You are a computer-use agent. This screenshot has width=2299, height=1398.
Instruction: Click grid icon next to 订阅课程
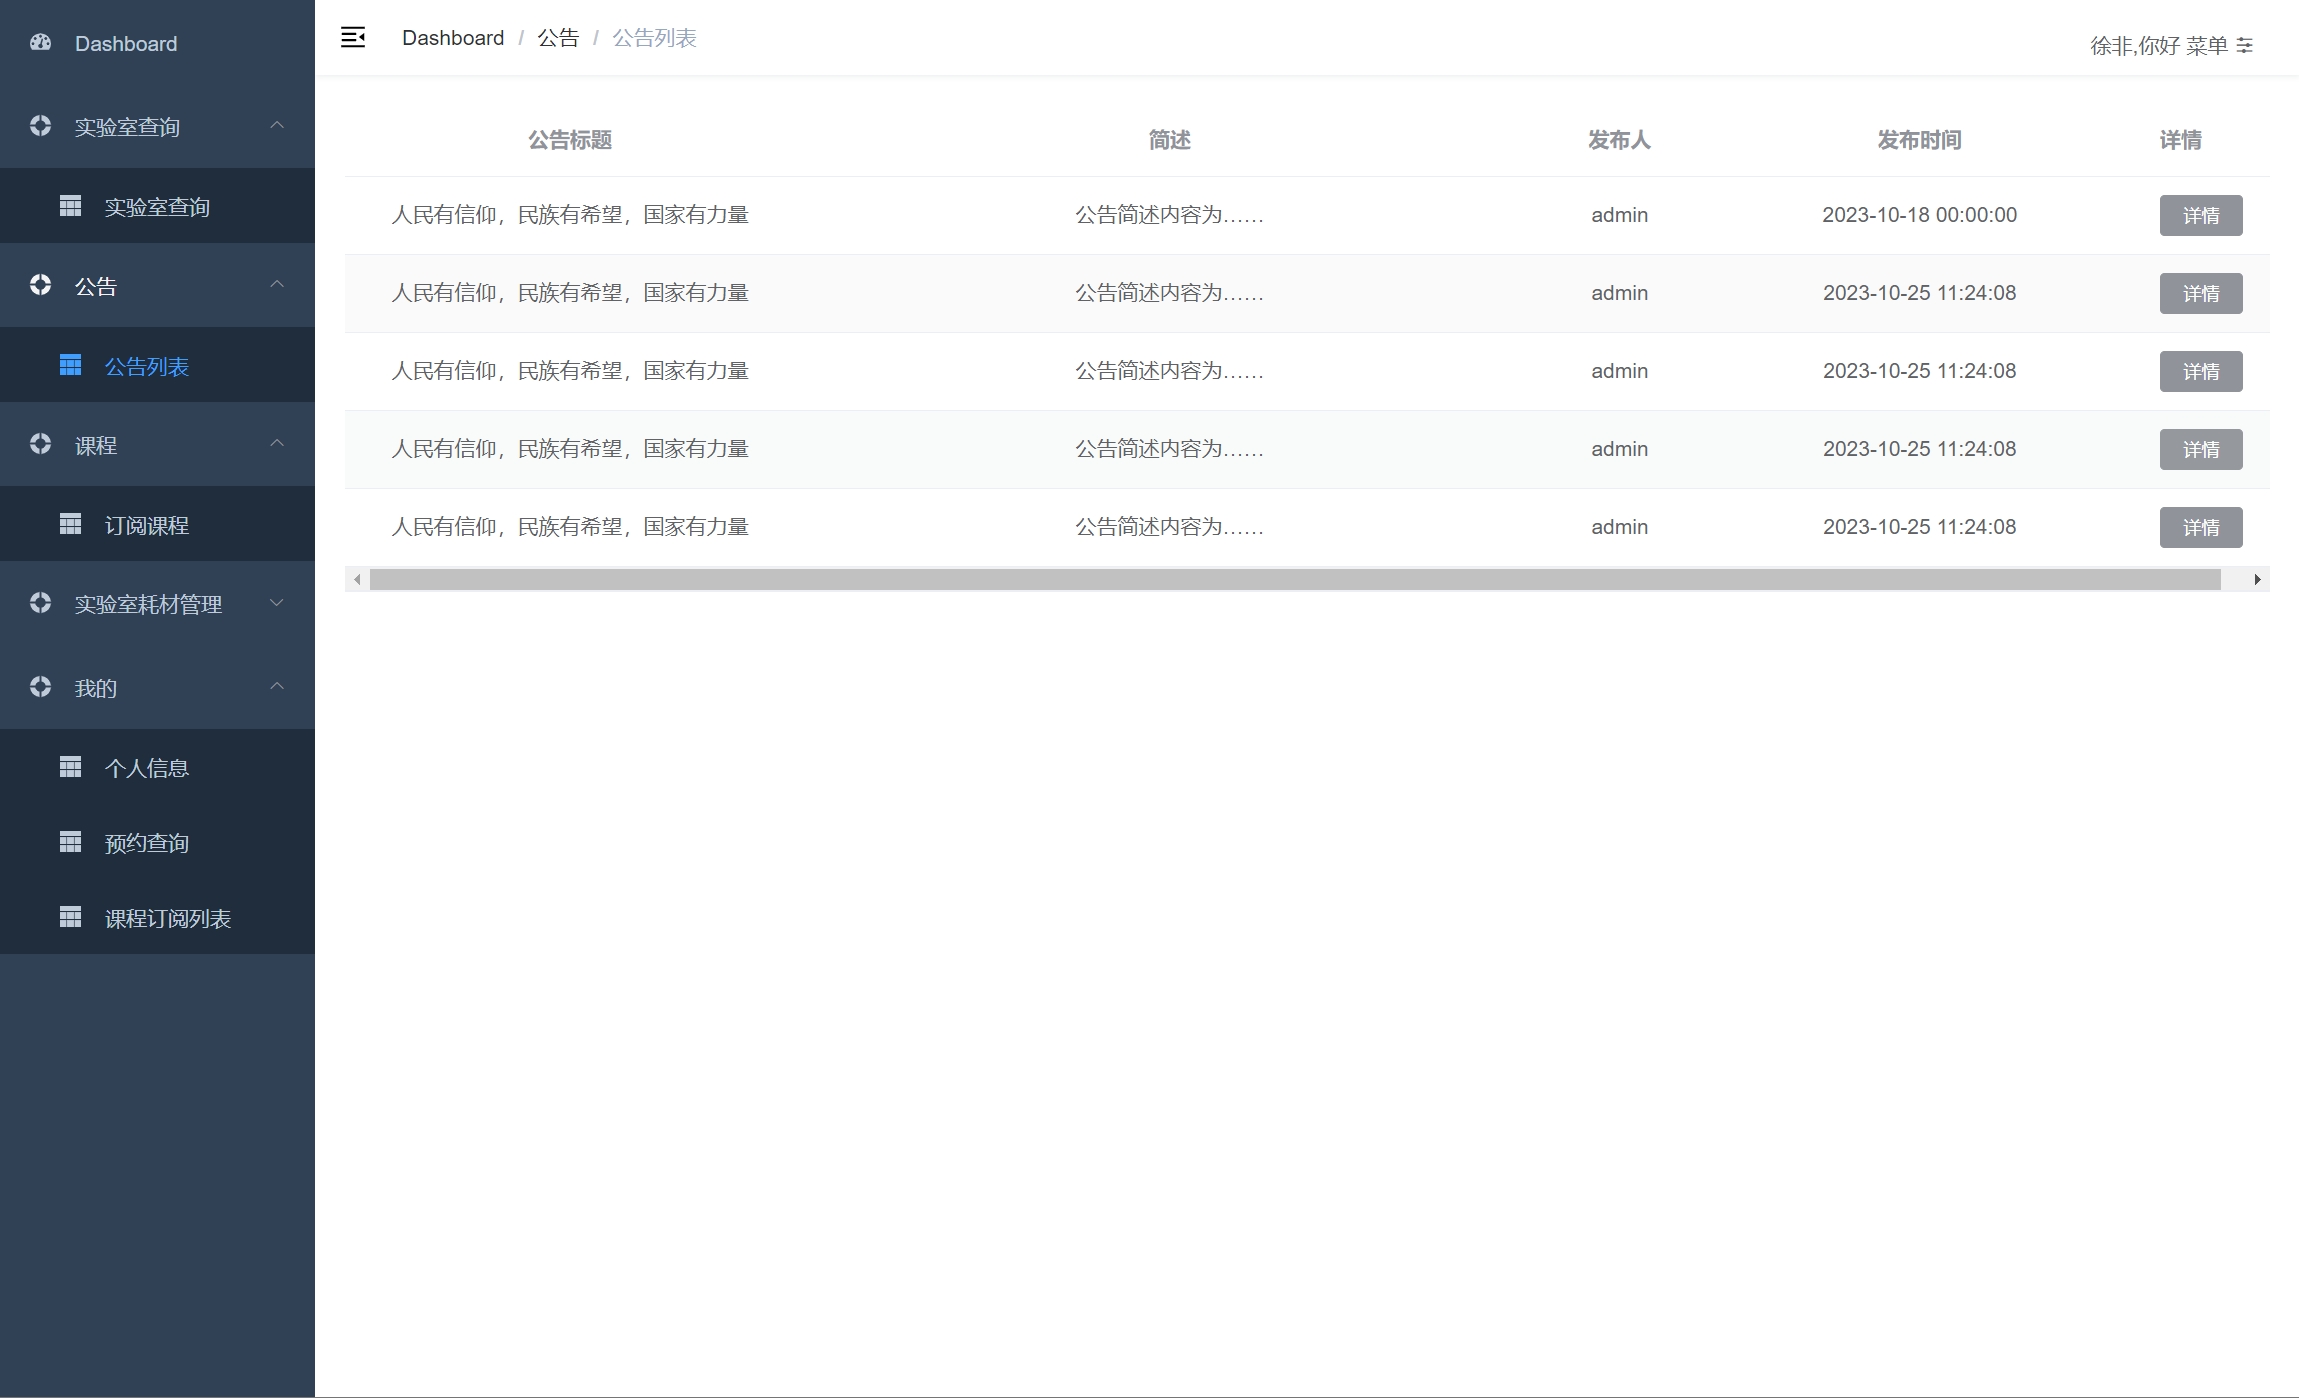click(70, 524)
